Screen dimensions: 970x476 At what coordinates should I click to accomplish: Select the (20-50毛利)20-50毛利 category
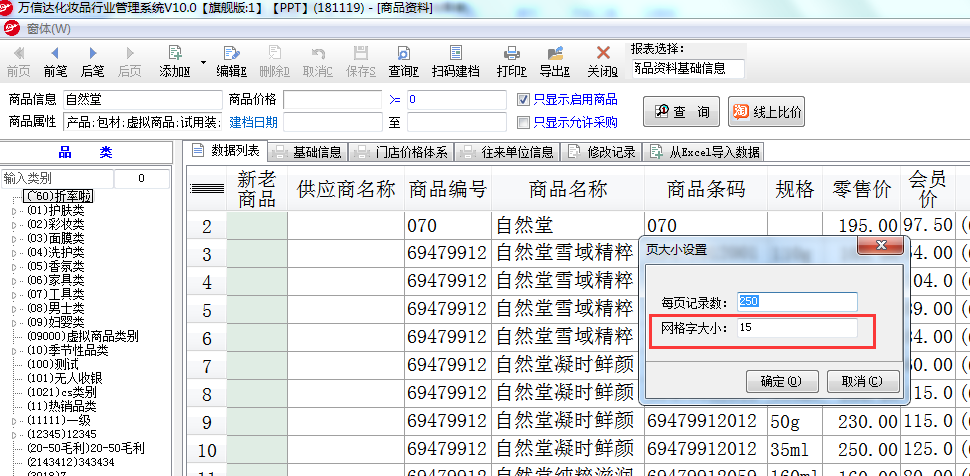click(x=85, y=448)
